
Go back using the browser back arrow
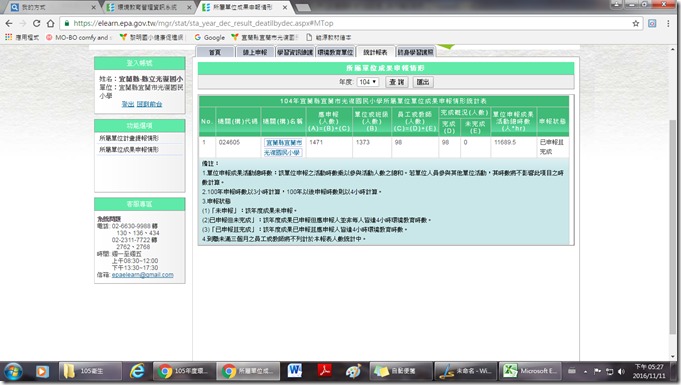click(x=9, y=23)
